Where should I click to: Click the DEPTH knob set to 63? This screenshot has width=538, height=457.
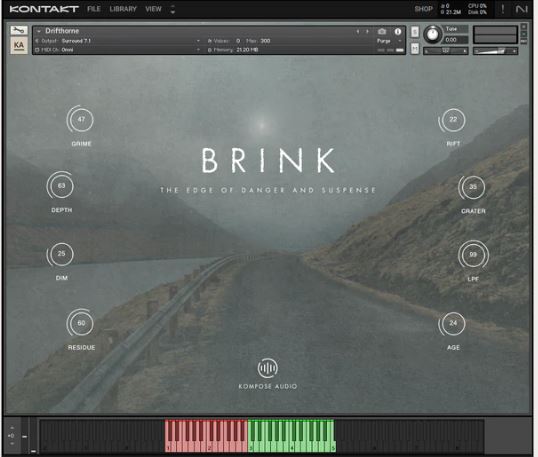click(61, 186)
